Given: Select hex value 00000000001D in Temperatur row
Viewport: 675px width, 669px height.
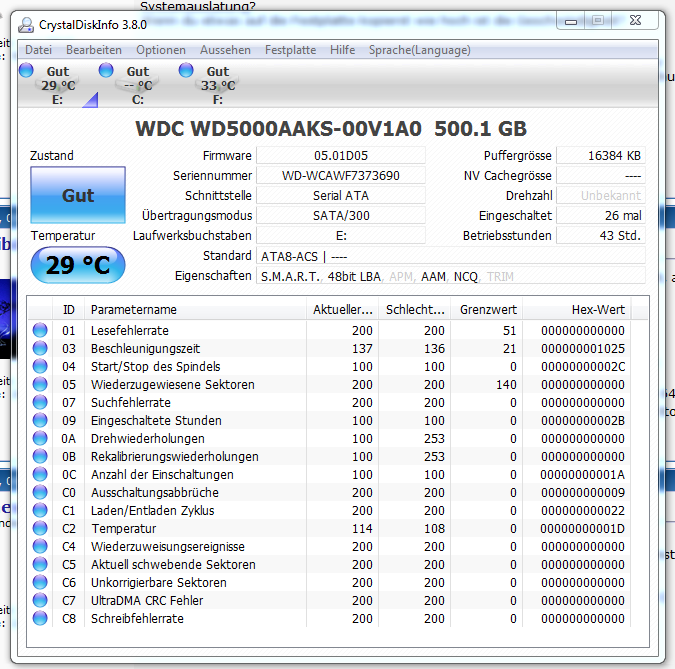Looking at the screenshot, I should 582,529.
